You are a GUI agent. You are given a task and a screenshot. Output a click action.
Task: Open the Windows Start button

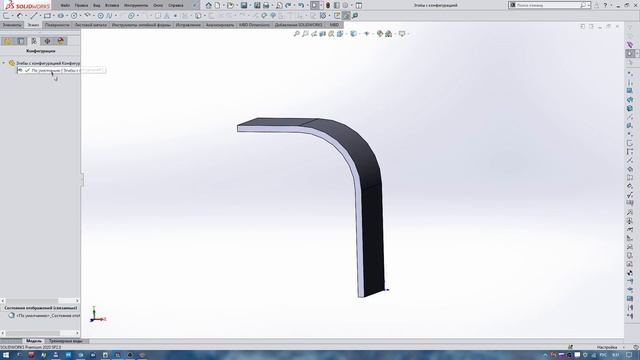click(6, 355)
